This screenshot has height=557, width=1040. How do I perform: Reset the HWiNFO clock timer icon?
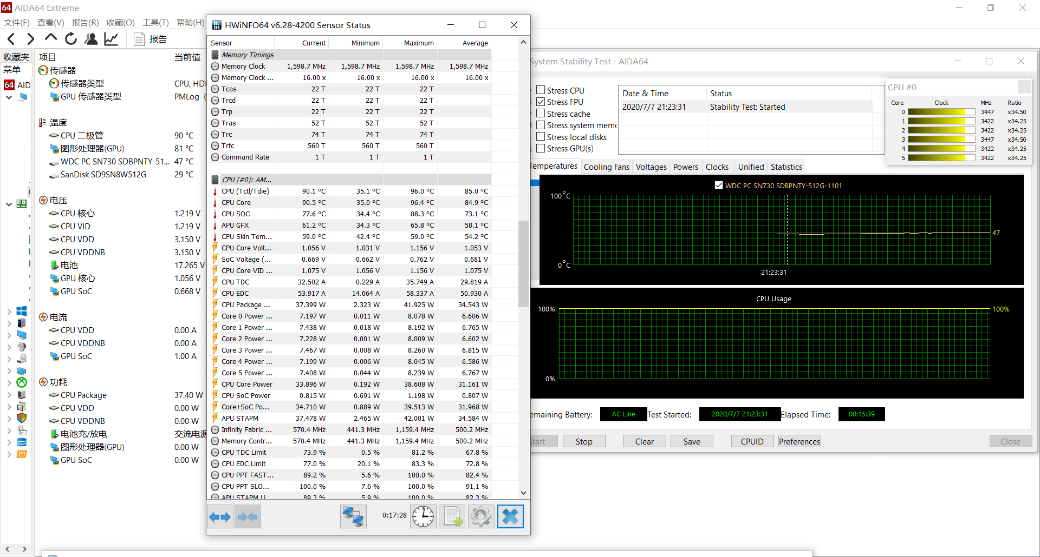click(424, 516)
